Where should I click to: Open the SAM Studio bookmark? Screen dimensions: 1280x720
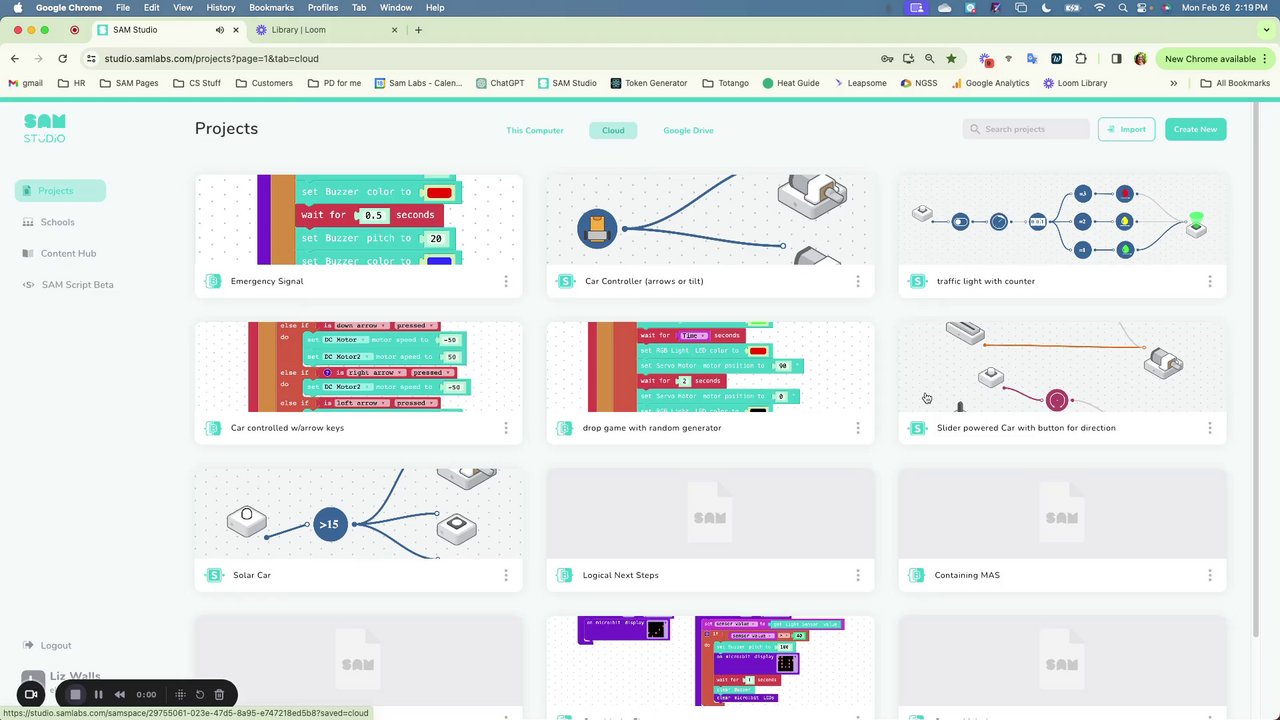click(567, 83)
